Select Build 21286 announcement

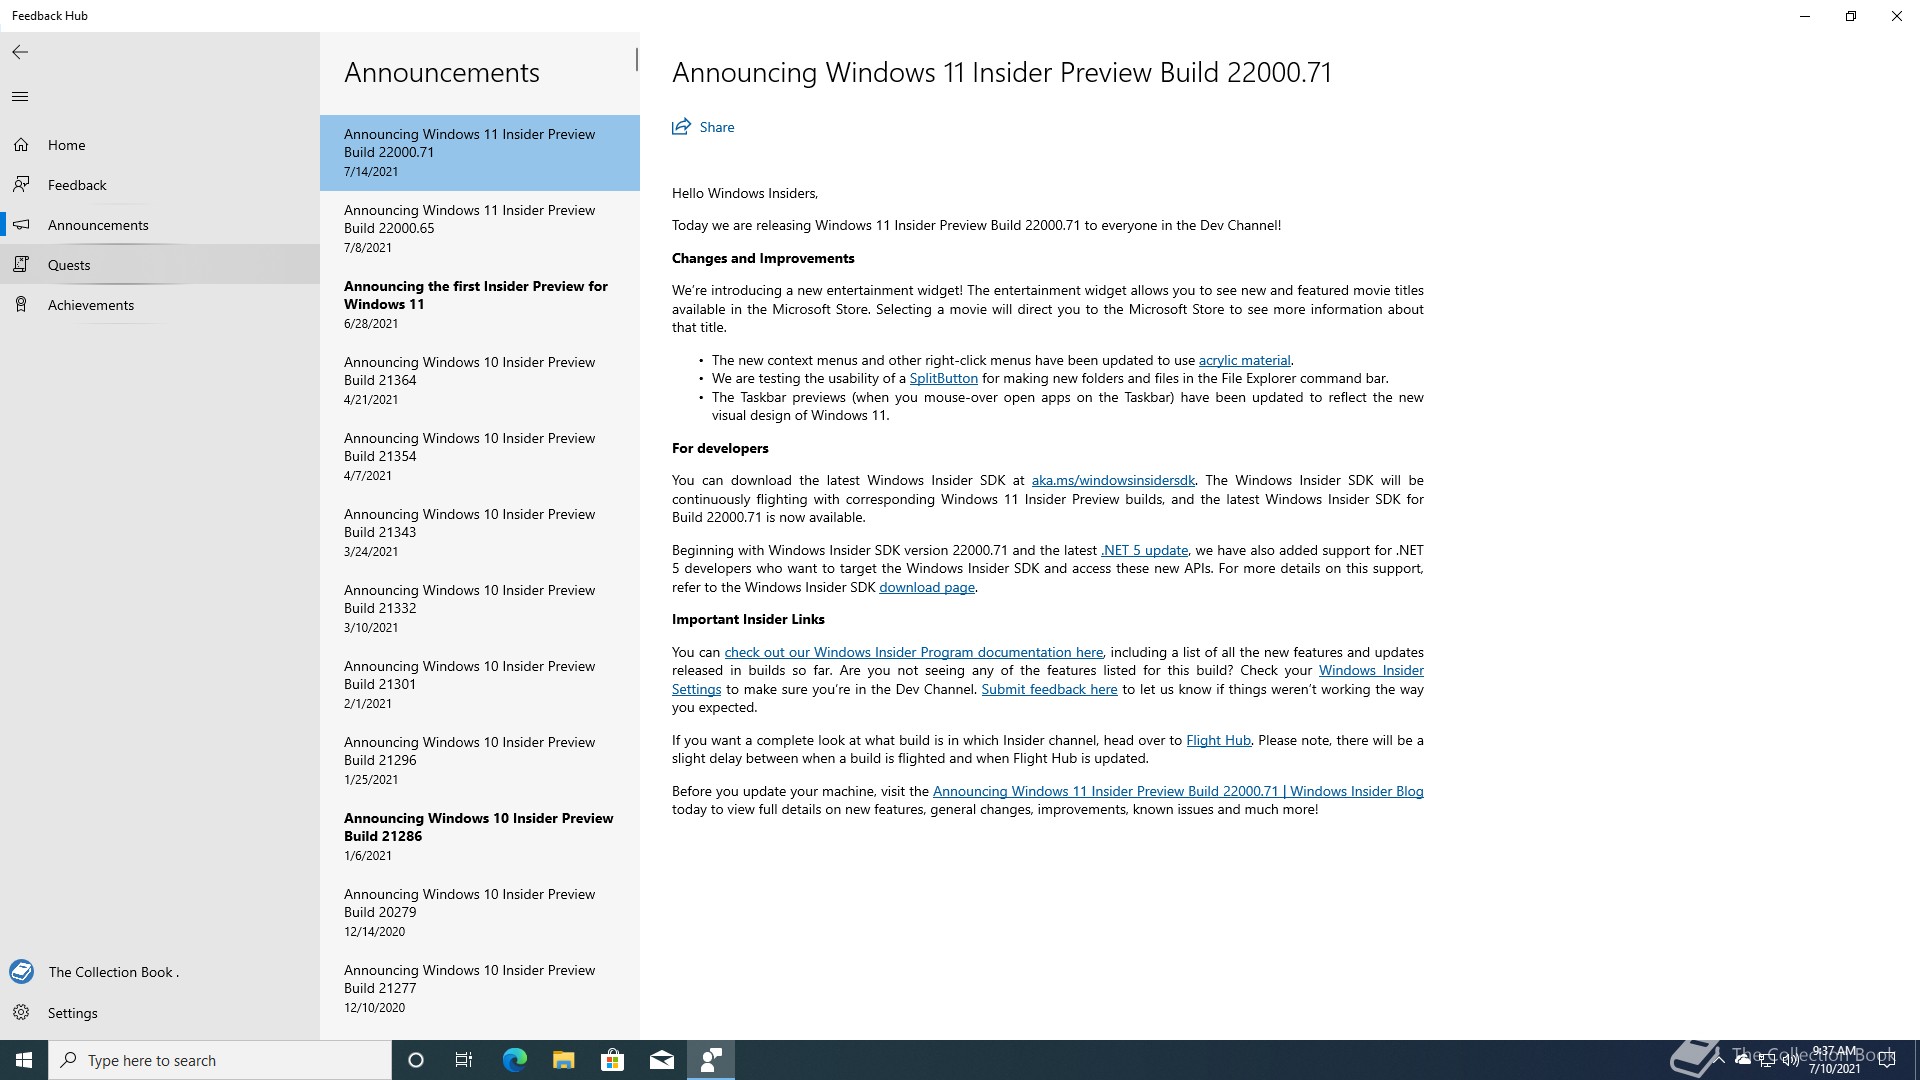480,837
